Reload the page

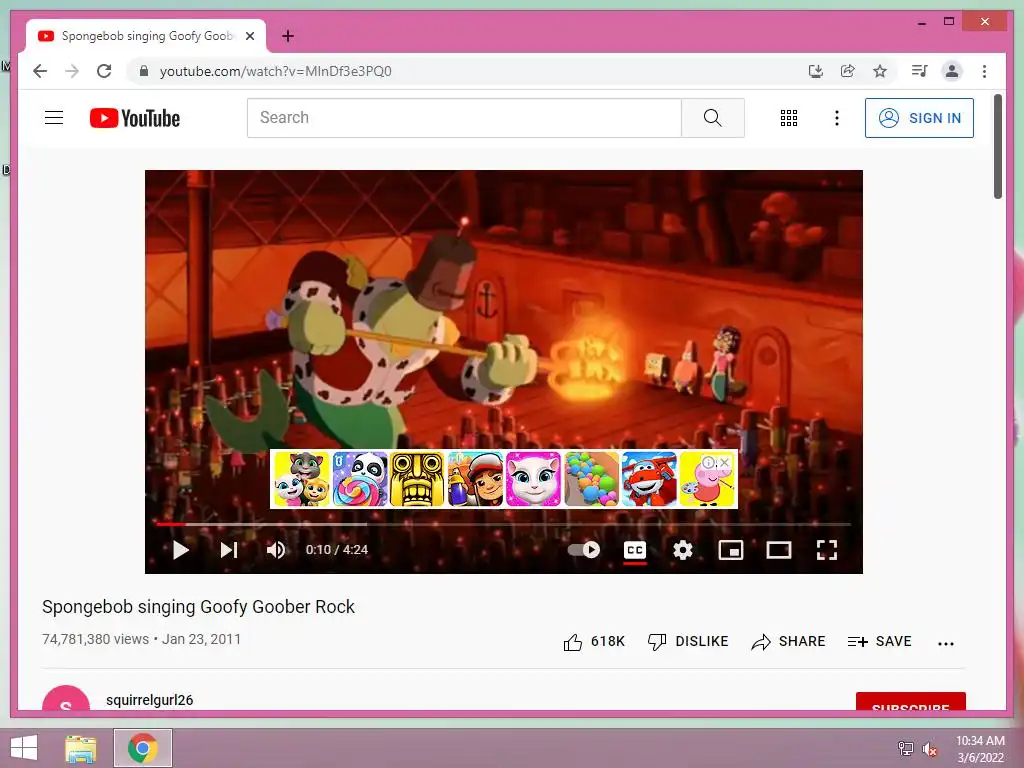tap(104, 71)
